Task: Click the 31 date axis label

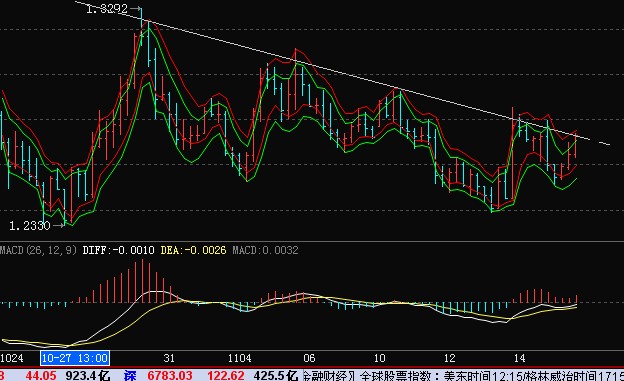Action: (x=169, y=358)
